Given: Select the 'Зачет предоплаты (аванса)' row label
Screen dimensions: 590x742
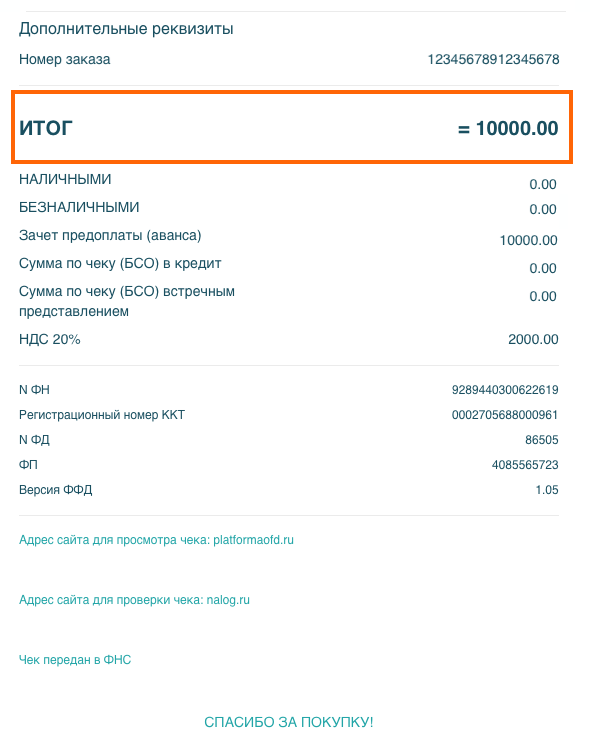Looking at the screenshot, I should point(110,236).
